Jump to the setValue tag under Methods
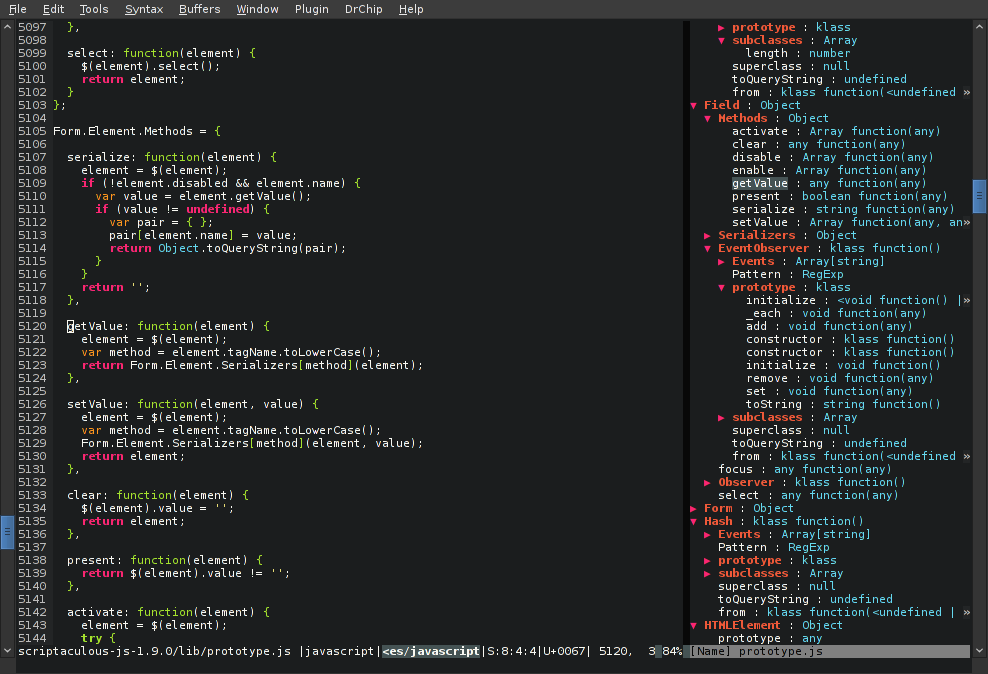Screen dimensions: 988x674 tap(760, 222)
